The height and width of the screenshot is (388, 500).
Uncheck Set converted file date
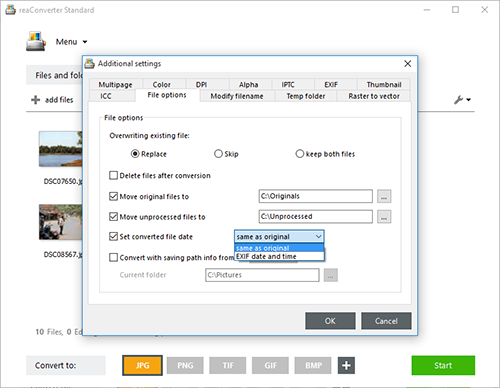[113, 236]
